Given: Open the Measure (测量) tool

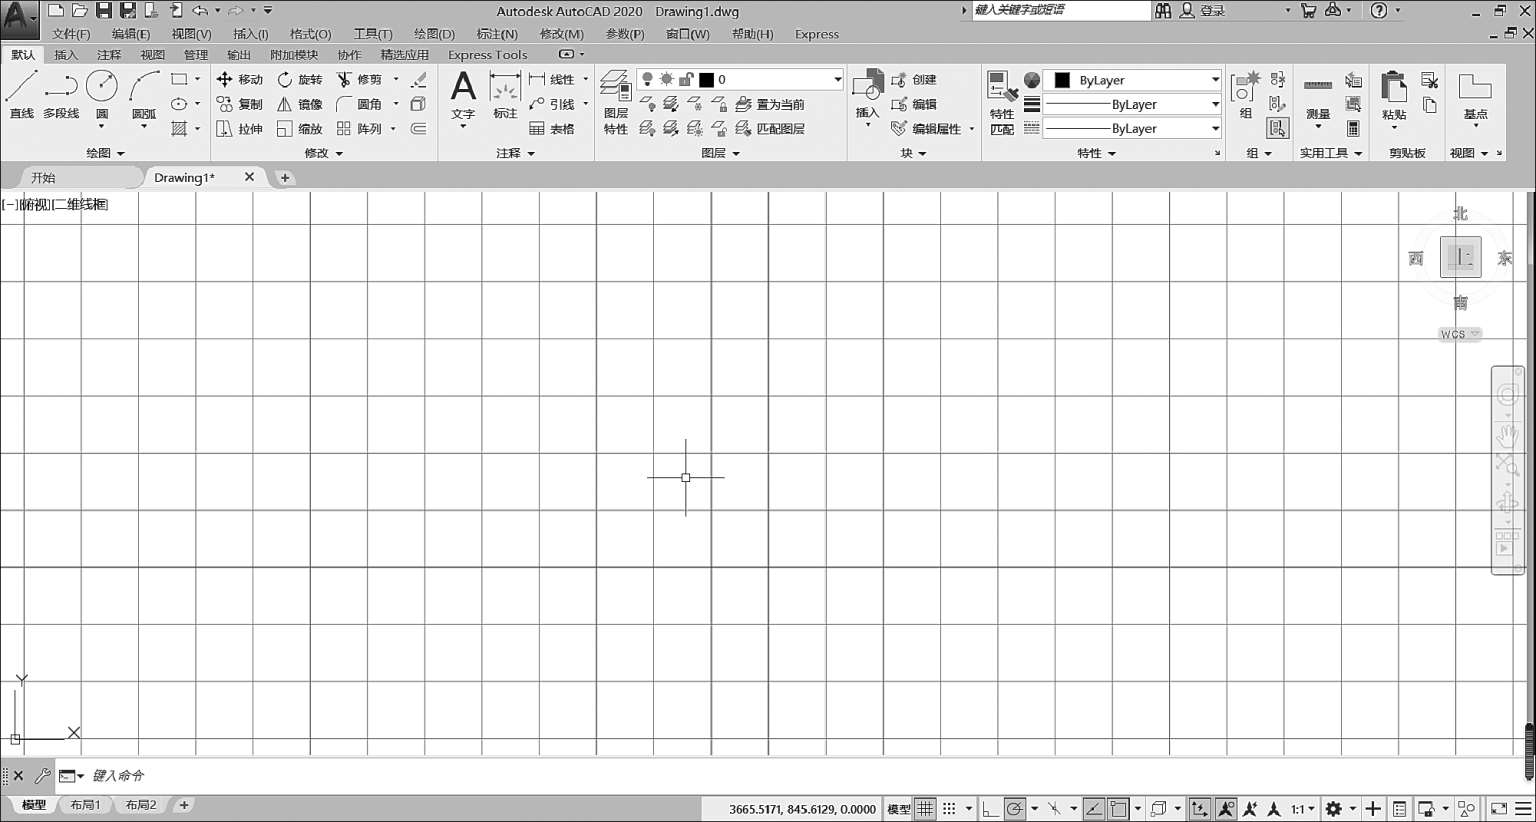Looking at the screenshot, I should (x=1318, y=101).
